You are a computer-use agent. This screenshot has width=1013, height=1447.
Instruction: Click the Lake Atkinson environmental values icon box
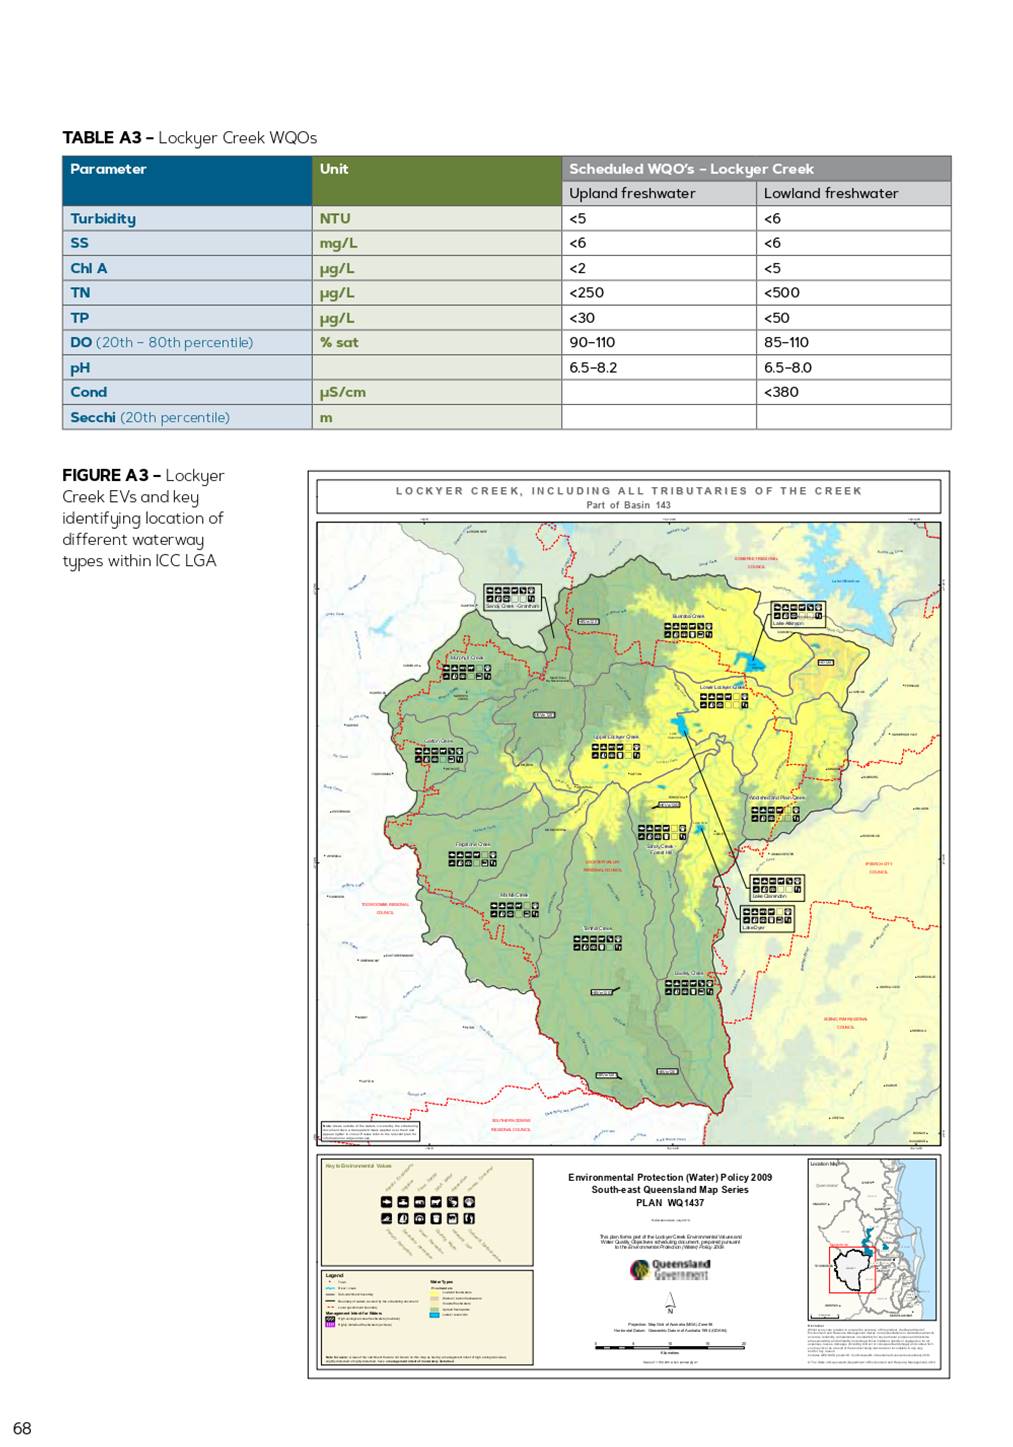[798, 615]
